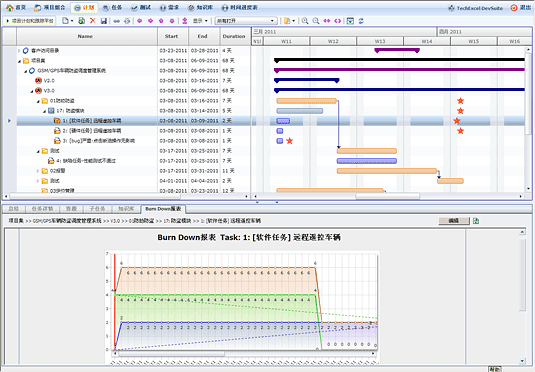Open the folder export dropdown icon
Image resolution: width=535 pixels, height=372 pixels.
click(x=289, y=21)
